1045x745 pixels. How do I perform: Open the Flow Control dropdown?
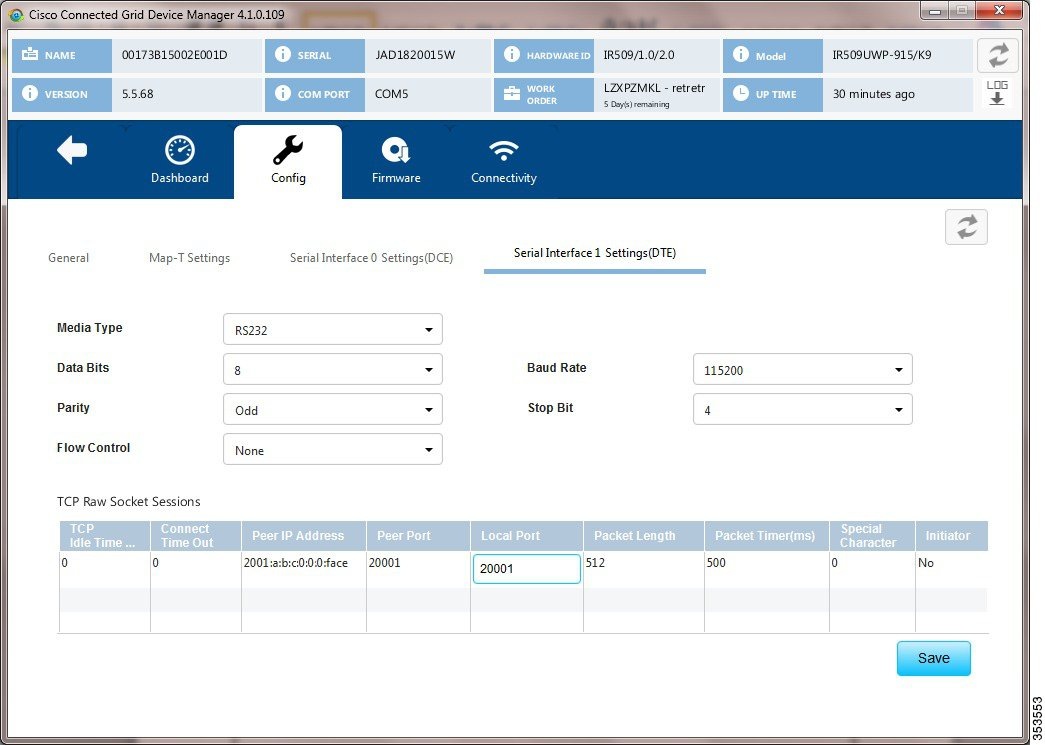(333, 449)
